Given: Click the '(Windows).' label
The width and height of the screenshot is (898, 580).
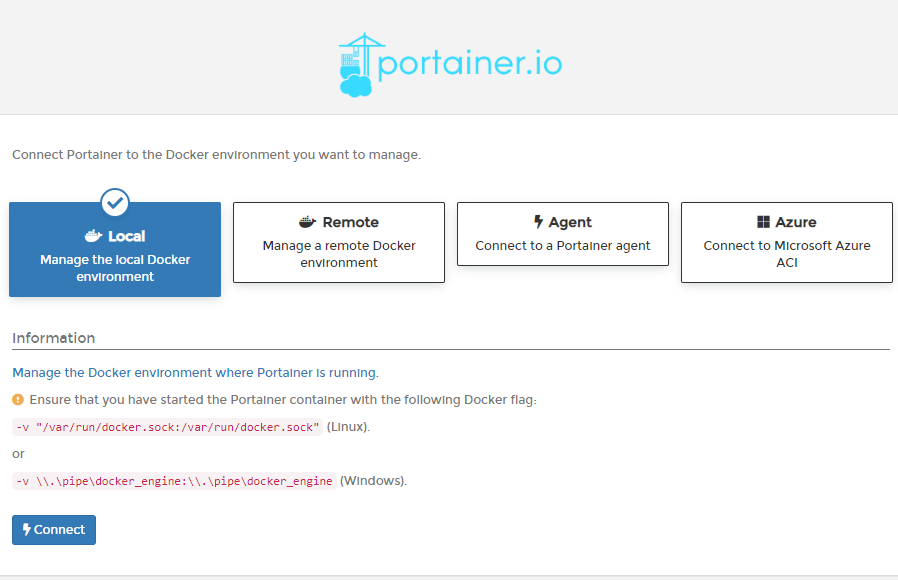Looking at the screenshot, I should (373, 481).
